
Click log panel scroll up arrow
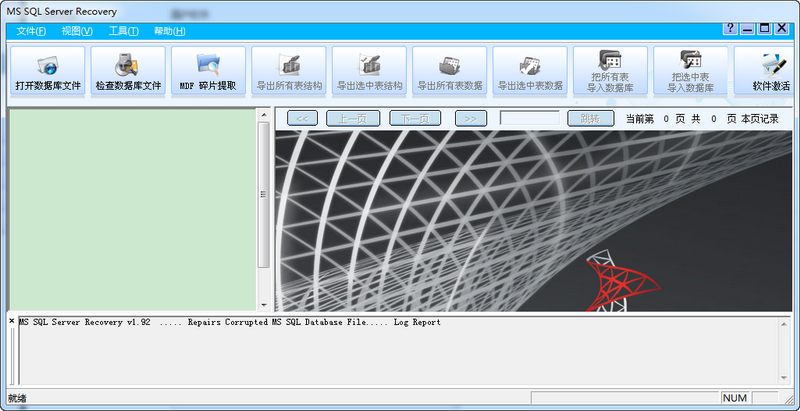[784, 323]
